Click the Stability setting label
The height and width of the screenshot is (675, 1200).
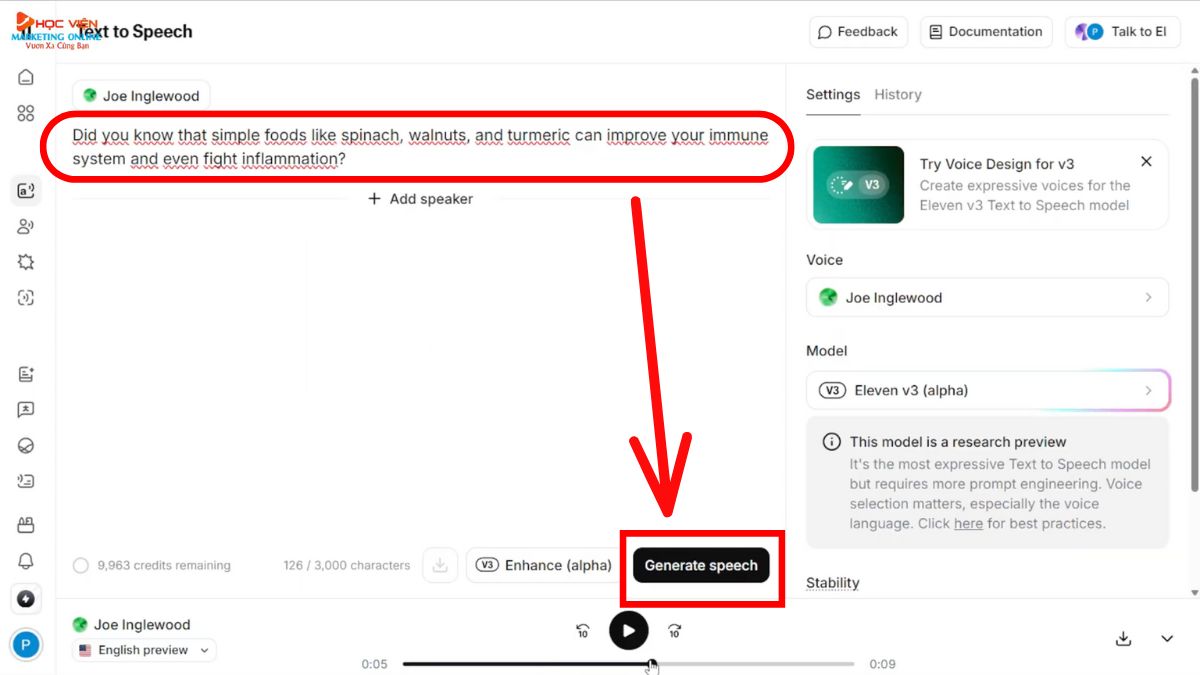point(833,583)
